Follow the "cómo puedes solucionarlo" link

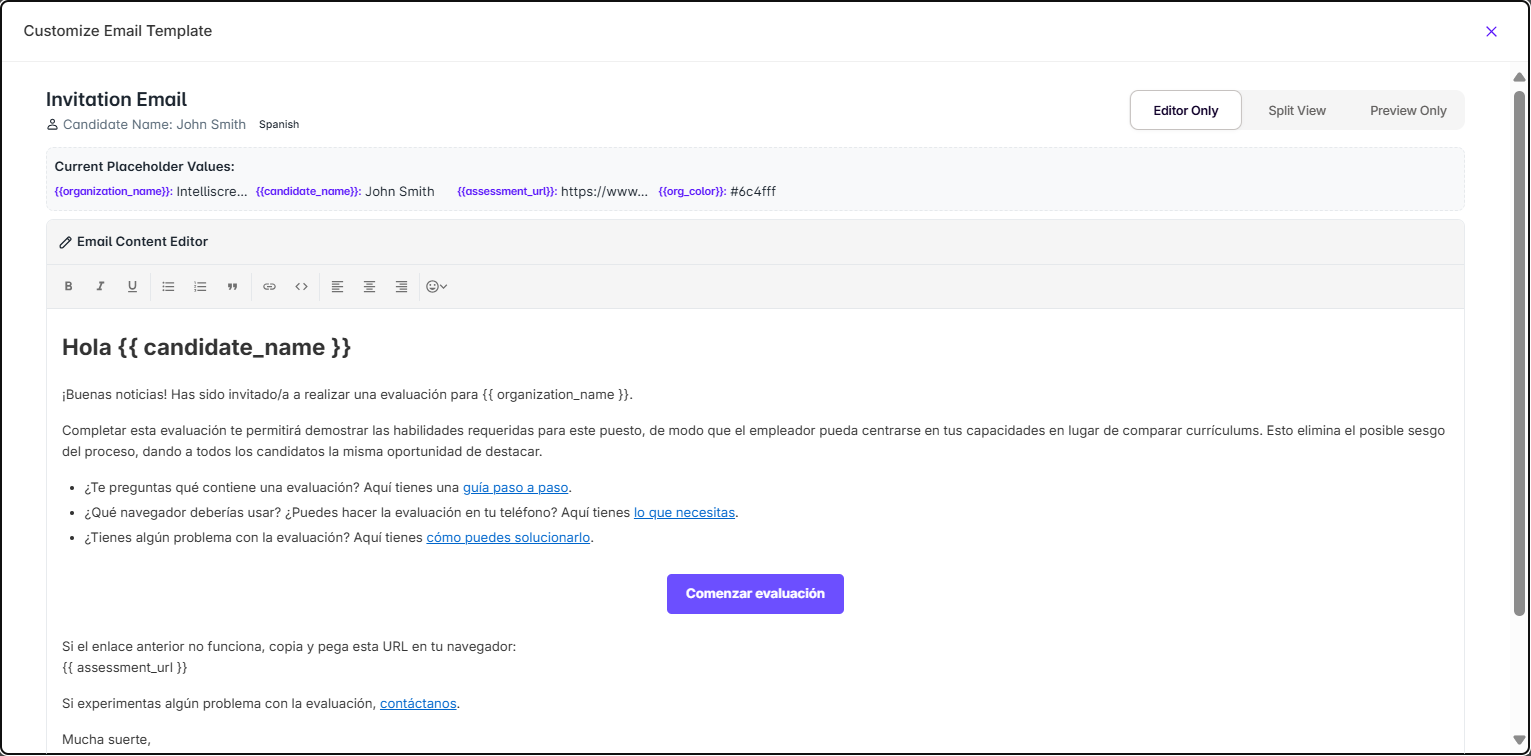point(508,538)
